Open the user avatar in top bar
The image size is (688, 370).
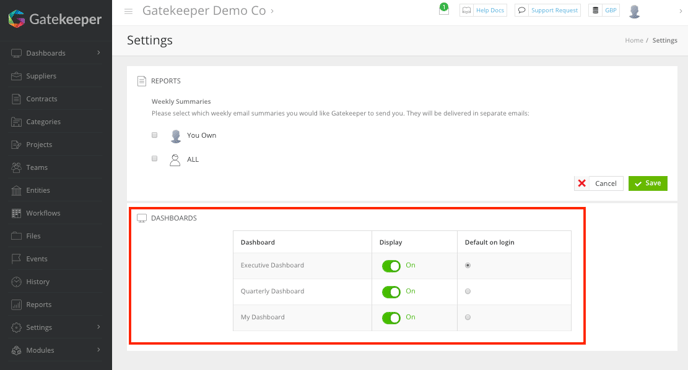point(634,11)
